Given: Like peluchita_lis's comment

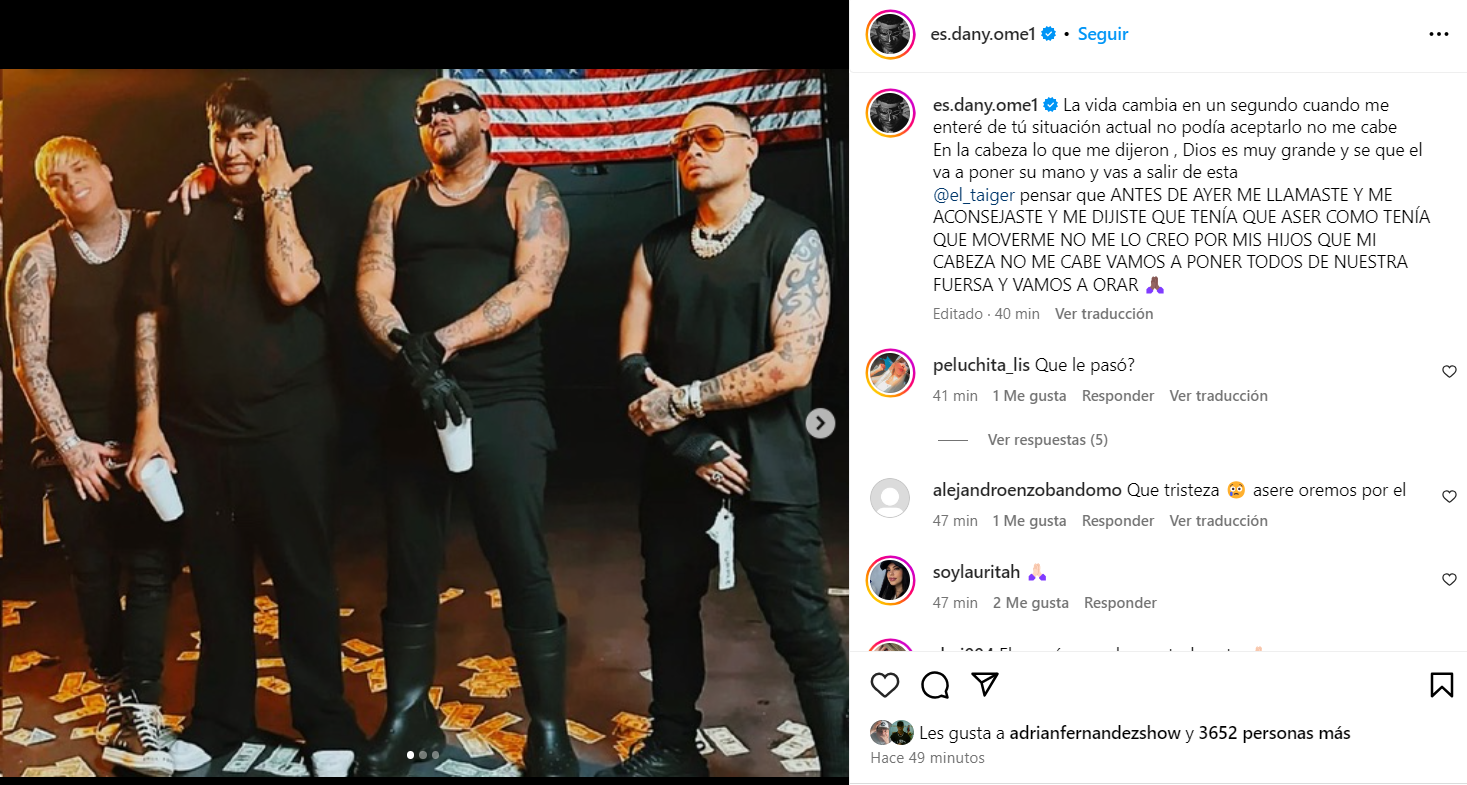Looking at the screenshot, I should coord(1449,372).
